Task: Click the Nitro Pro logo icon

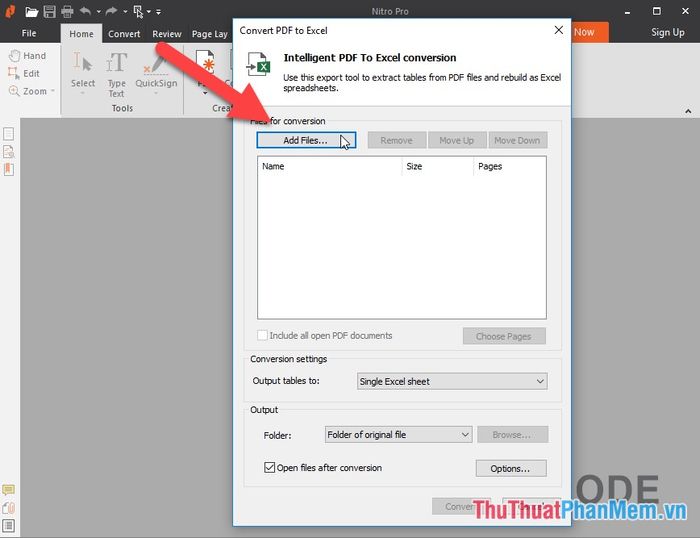Action: click(x=10, y=11)
